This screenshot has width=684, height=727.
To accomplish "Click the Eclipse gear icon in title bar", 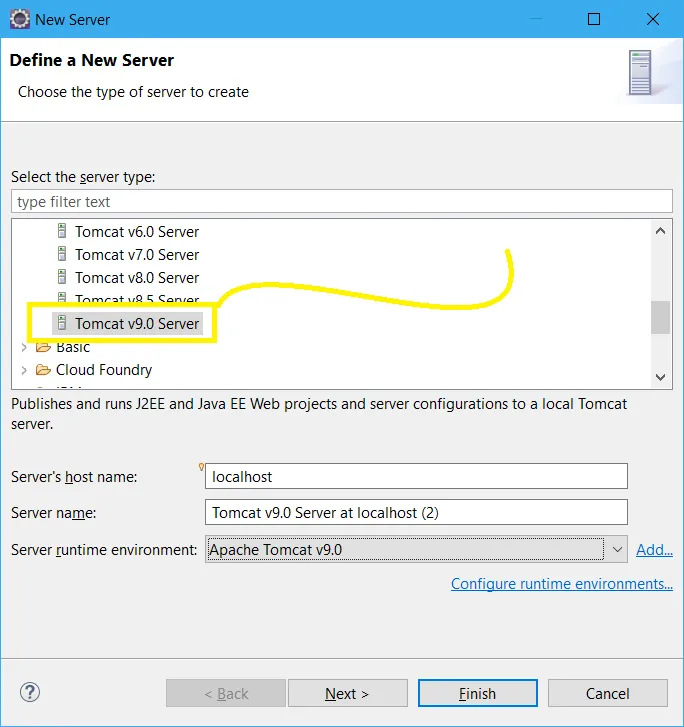I will pyautogui.click(x=19, y=19).
